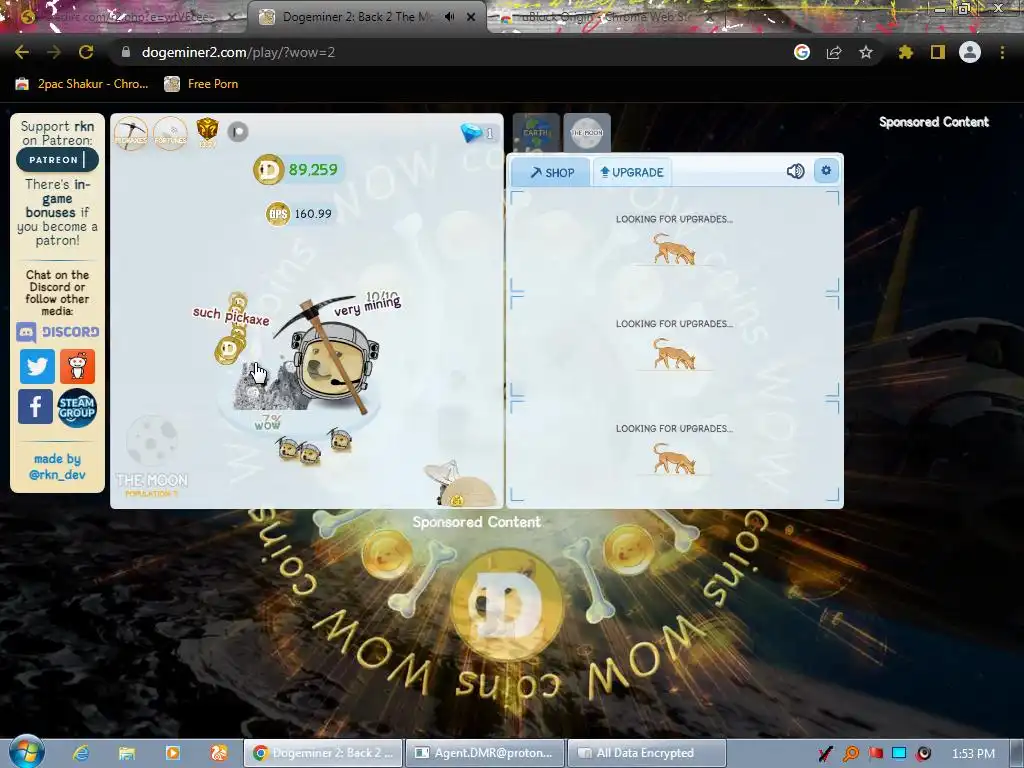This screenshot has height=768, width=1024.
Task: Open the Google icon in address bar
Action: pos(802,52)
